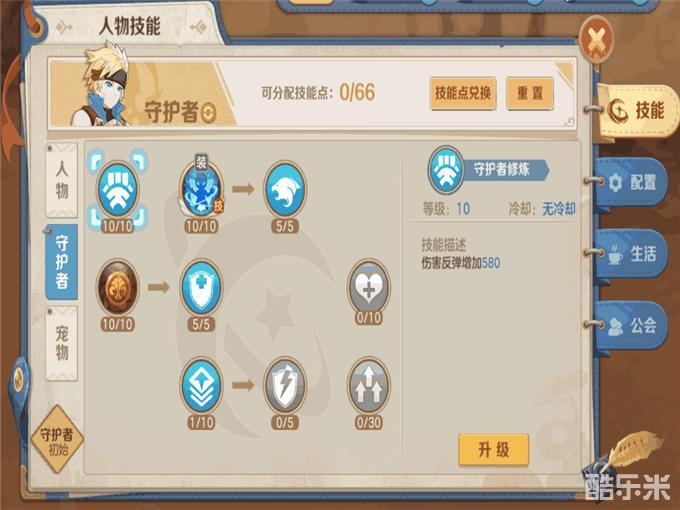Select the triple up-arrows skill at 0/30

coord(369,386)
